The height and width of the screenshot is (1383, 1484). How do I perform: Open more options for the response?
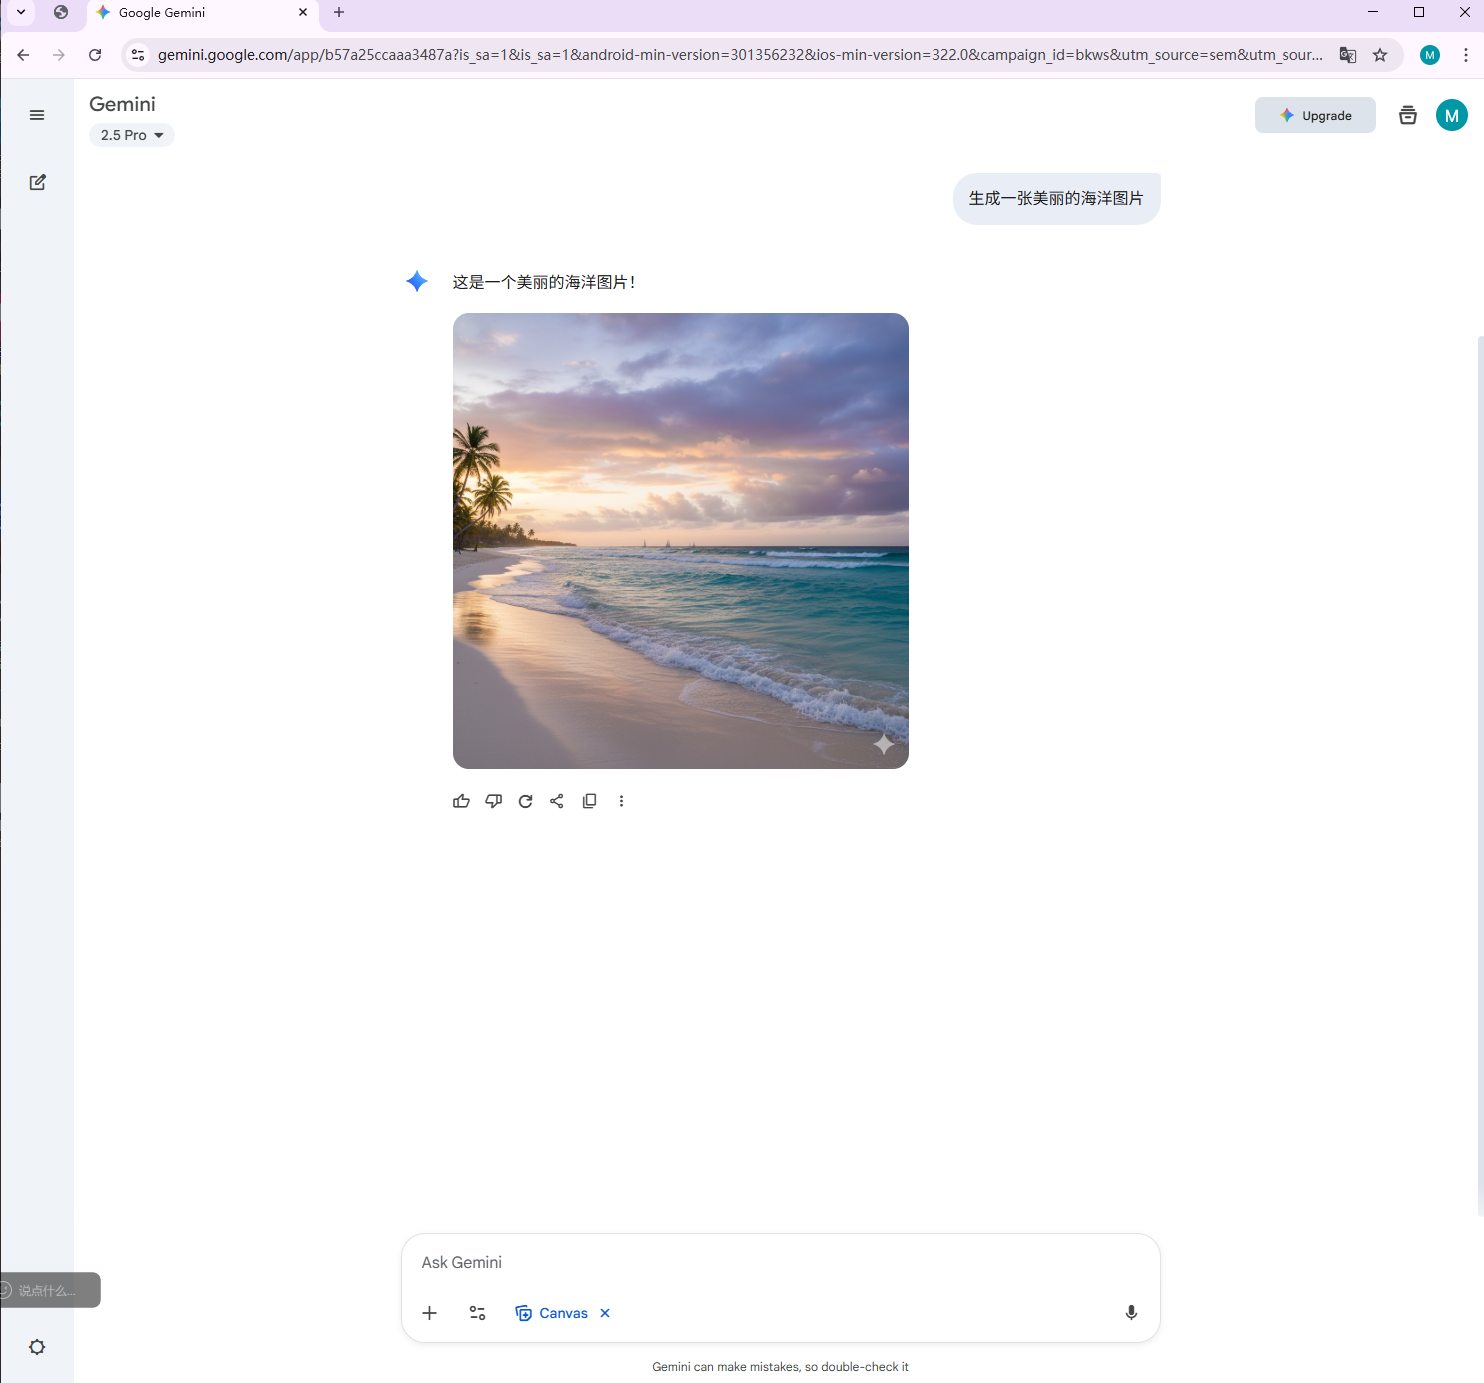coord(621,800)
